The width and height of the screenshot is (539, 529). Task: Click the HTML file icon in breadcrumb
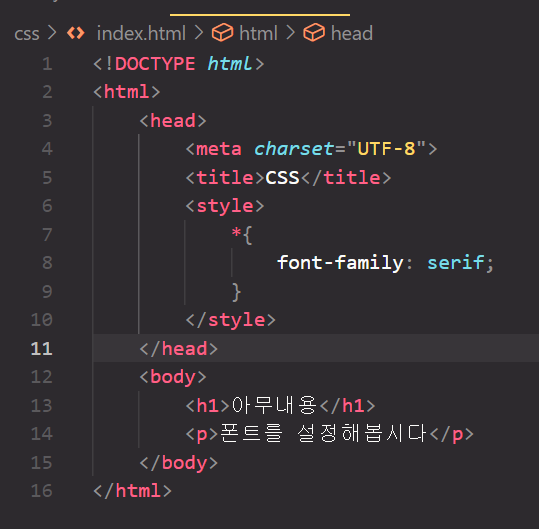(x=76, y=33)
